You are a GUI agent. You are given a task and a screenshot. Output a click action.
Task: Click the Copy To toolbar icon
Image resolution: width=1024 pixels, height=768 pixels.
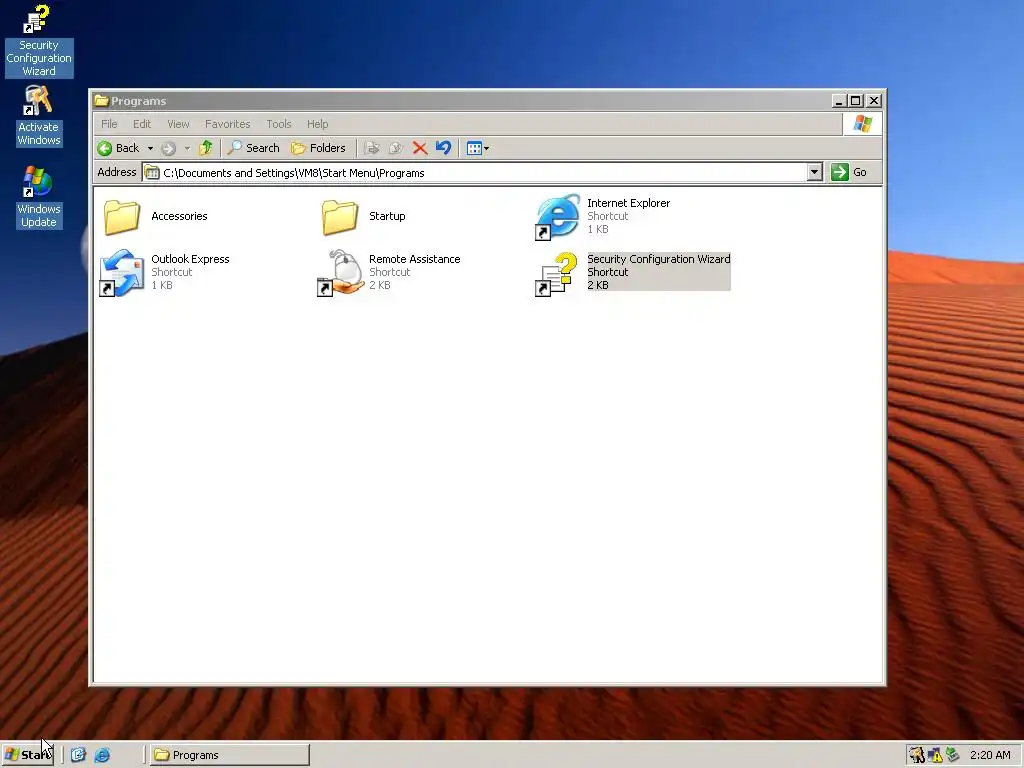pyautogui.click(x=395, y=148)
